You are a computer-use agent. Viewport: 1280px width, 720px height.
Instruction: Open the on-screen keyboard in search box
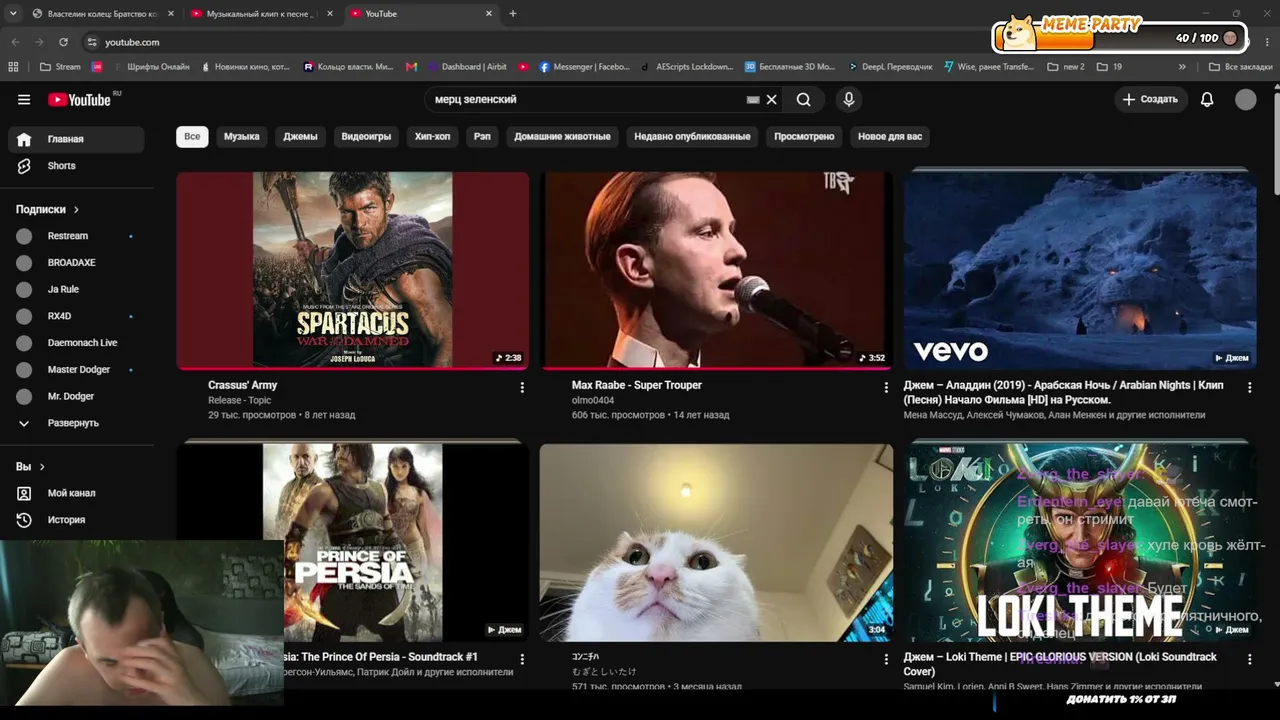[753, 100]
